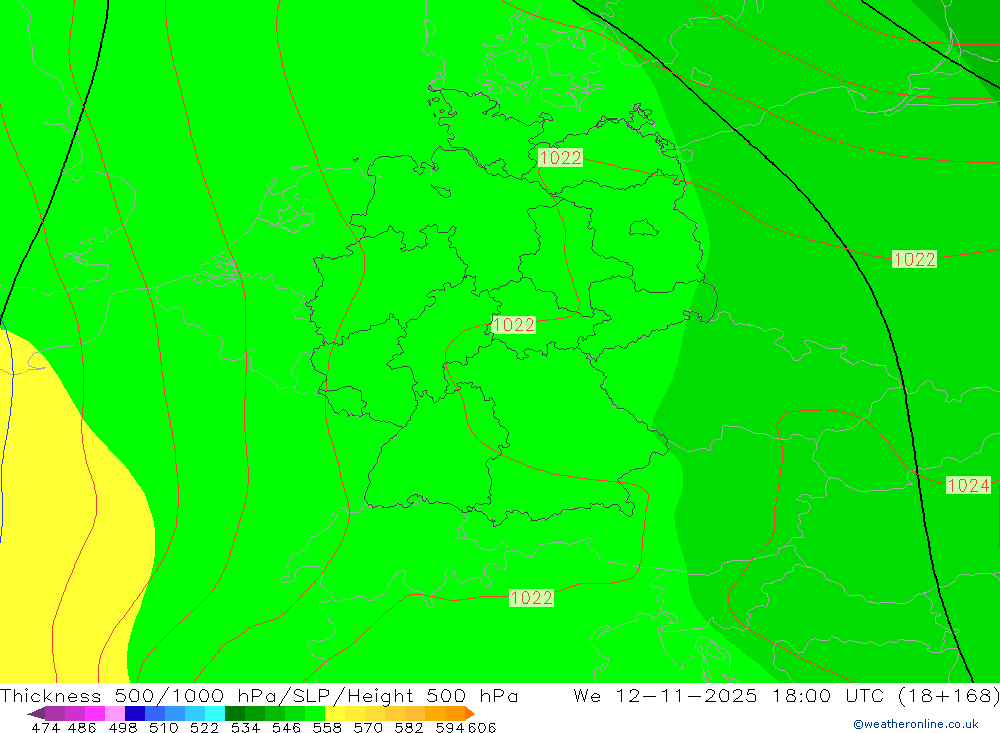
Task: Click the dark navy blue legend swatch
Action: pos(135,713)
